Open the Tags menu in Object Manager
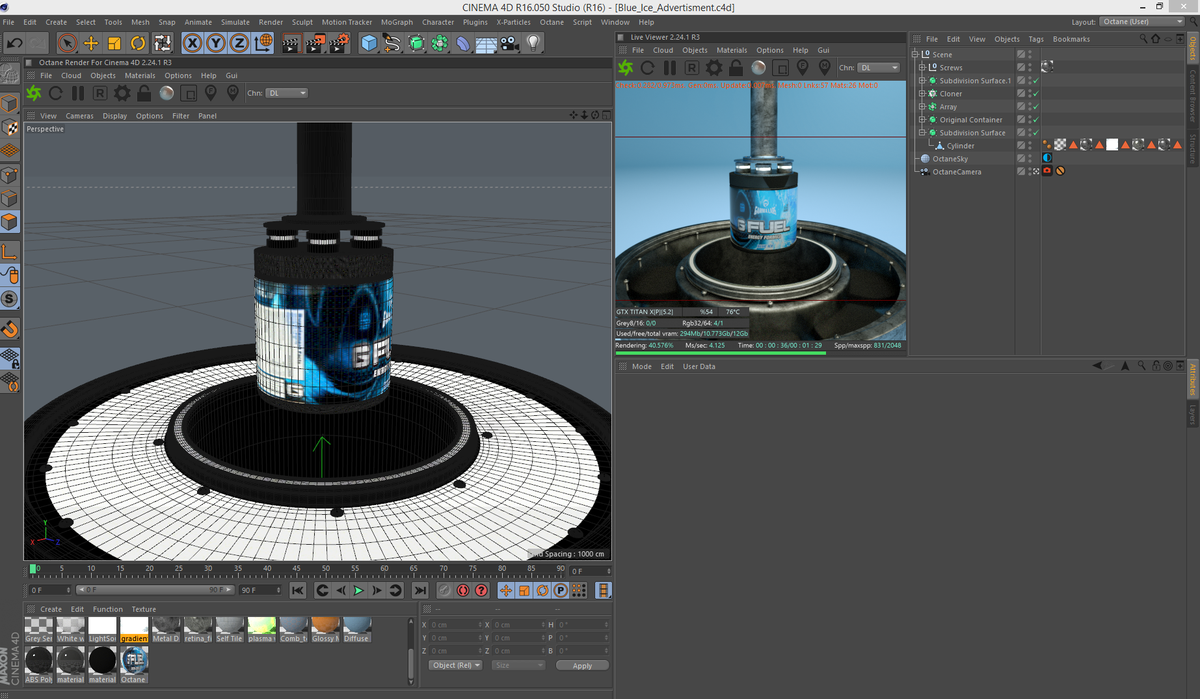 (1035, 39)
